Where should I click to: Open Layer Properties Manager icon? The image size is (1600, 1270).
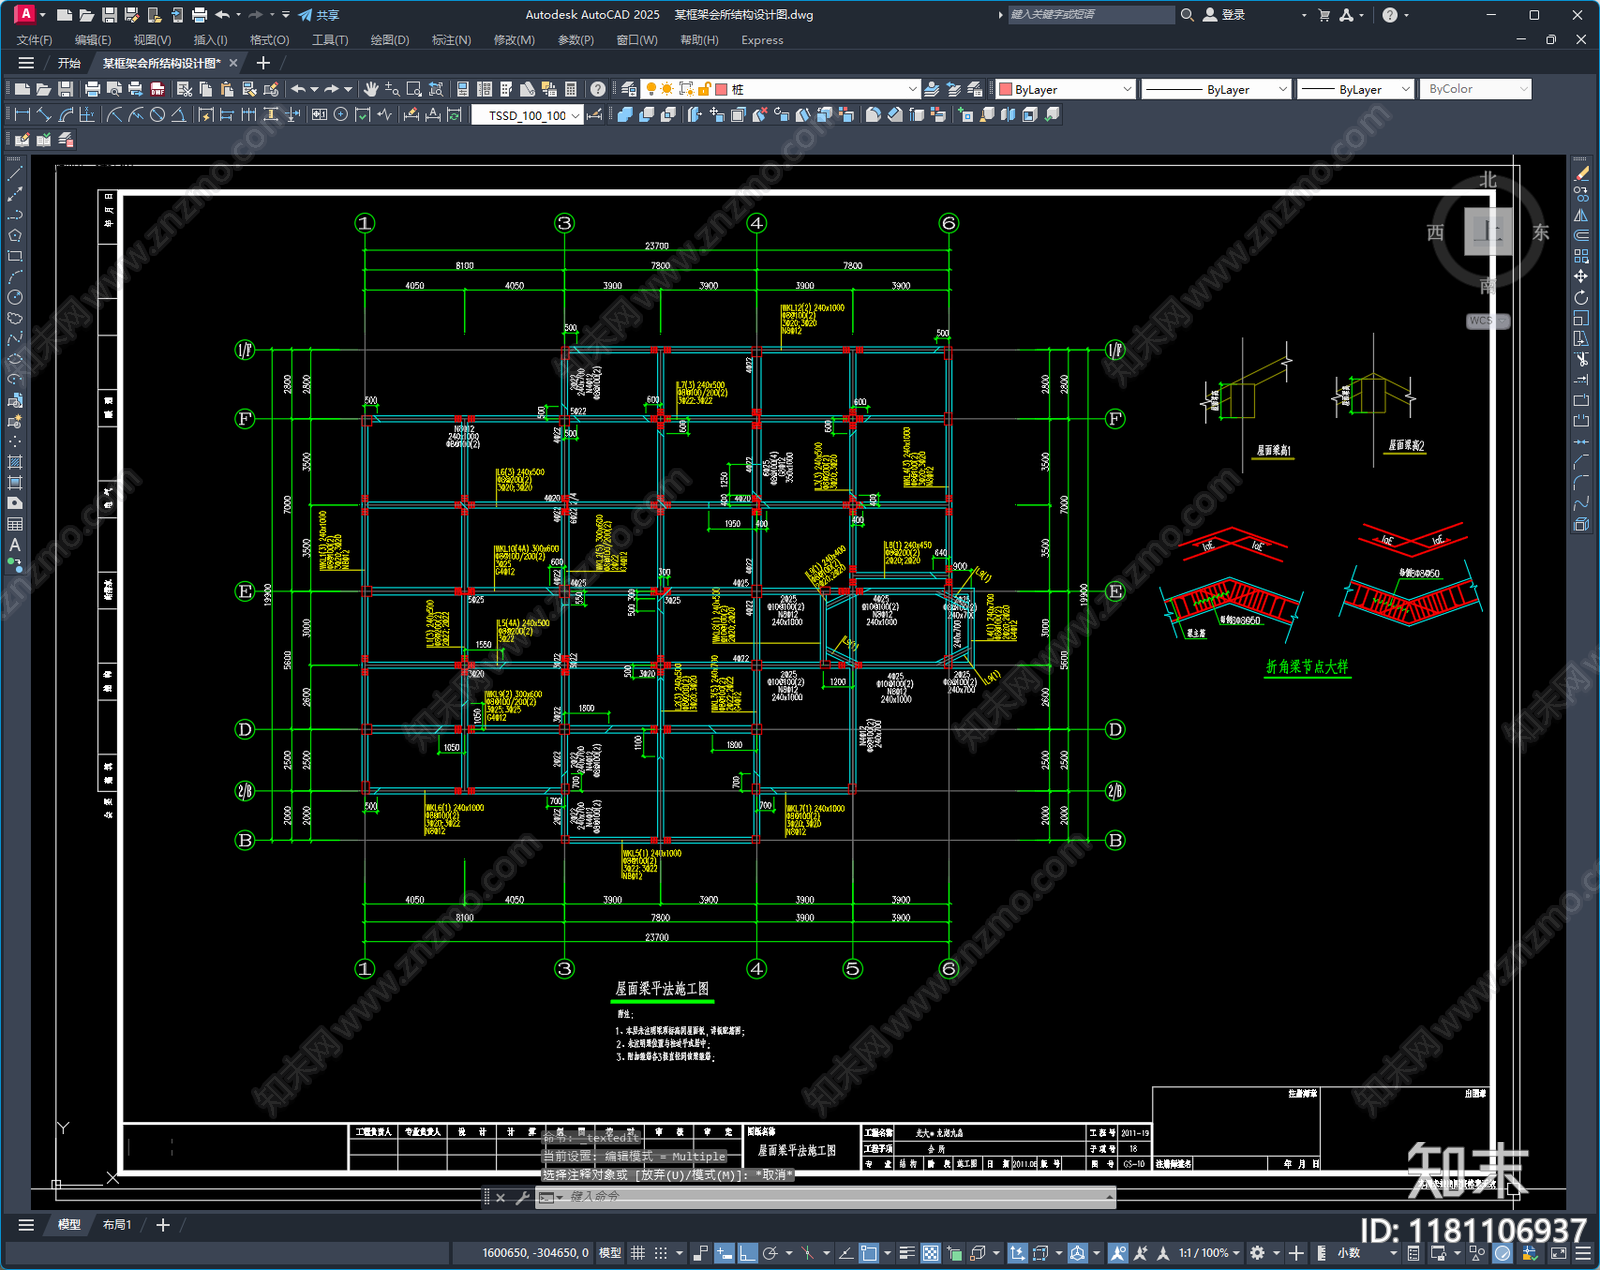point(628,89)
